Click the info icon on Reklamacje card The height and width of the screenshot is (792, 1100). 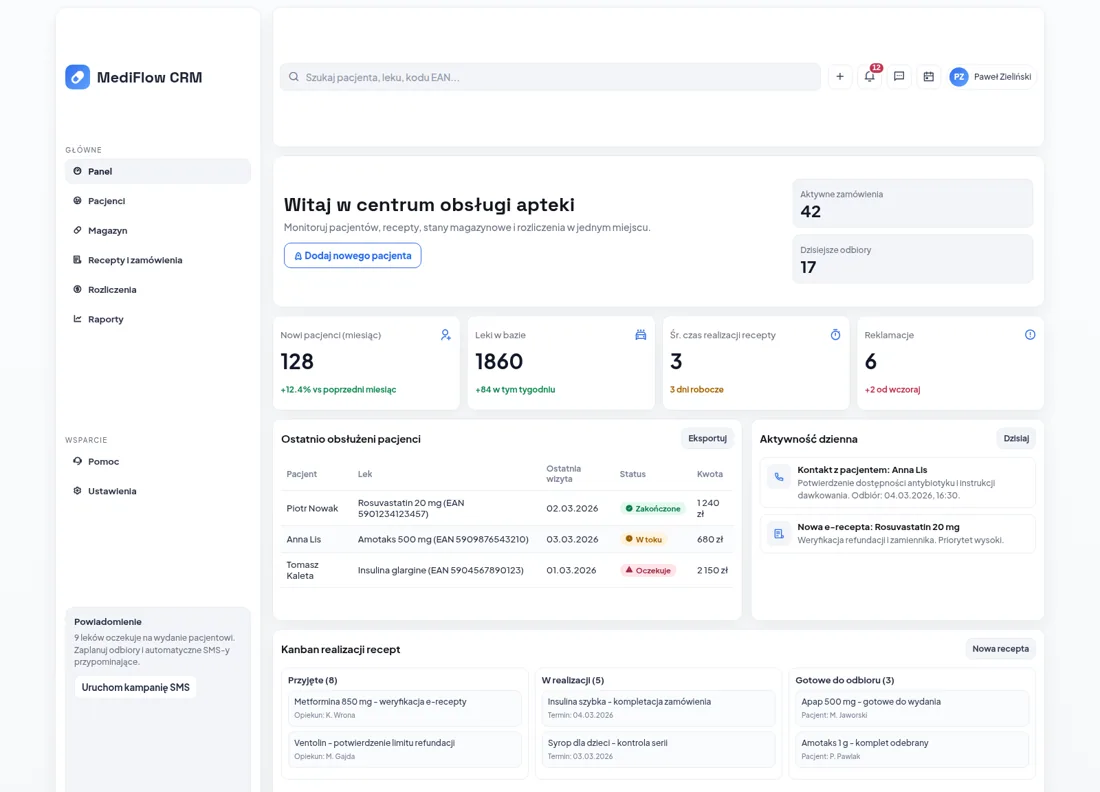coord(1030,335)
